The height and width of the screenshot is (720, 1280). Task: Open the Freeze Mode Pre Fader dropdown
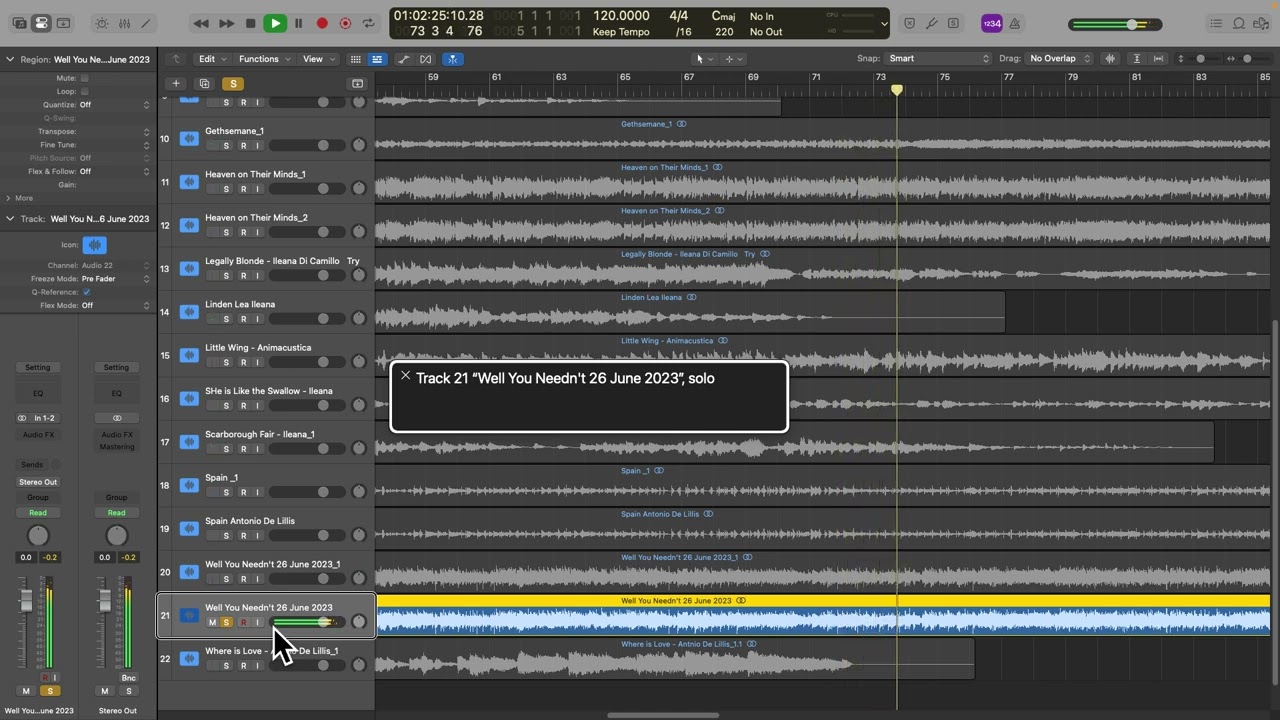[115, 279]
